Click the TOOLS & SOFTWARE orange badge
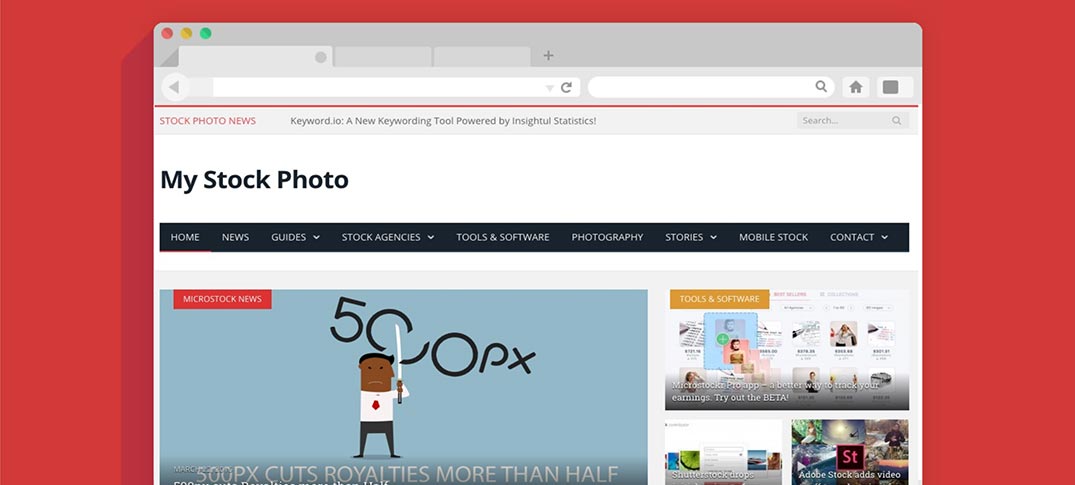The width and height of the screenshot is (1075, 485). point(719,299)
